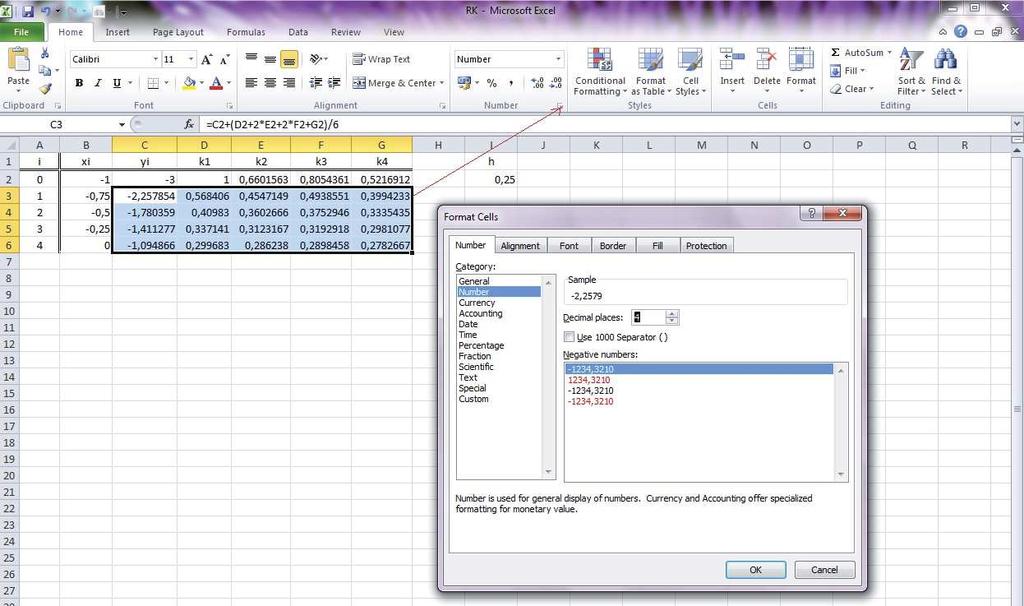This screenshot has width=1024, height=606.
Task: Toggle Italic formatting
Action: click(x=97, y=83)
